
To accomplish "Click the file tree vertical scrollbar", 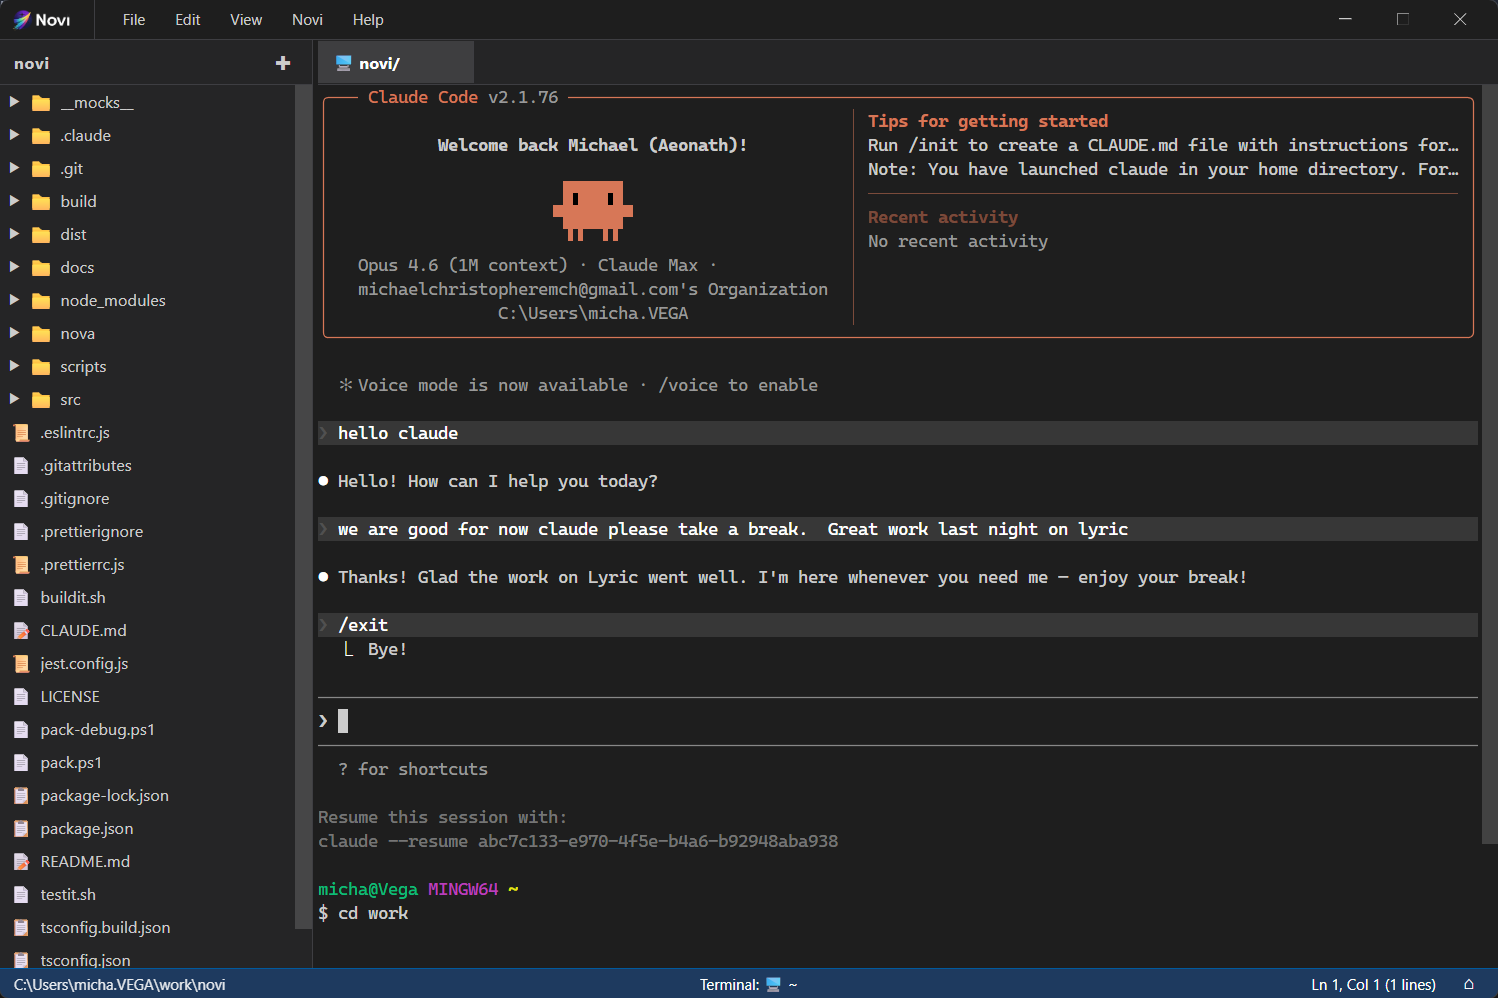I will (x=303, y=500).
